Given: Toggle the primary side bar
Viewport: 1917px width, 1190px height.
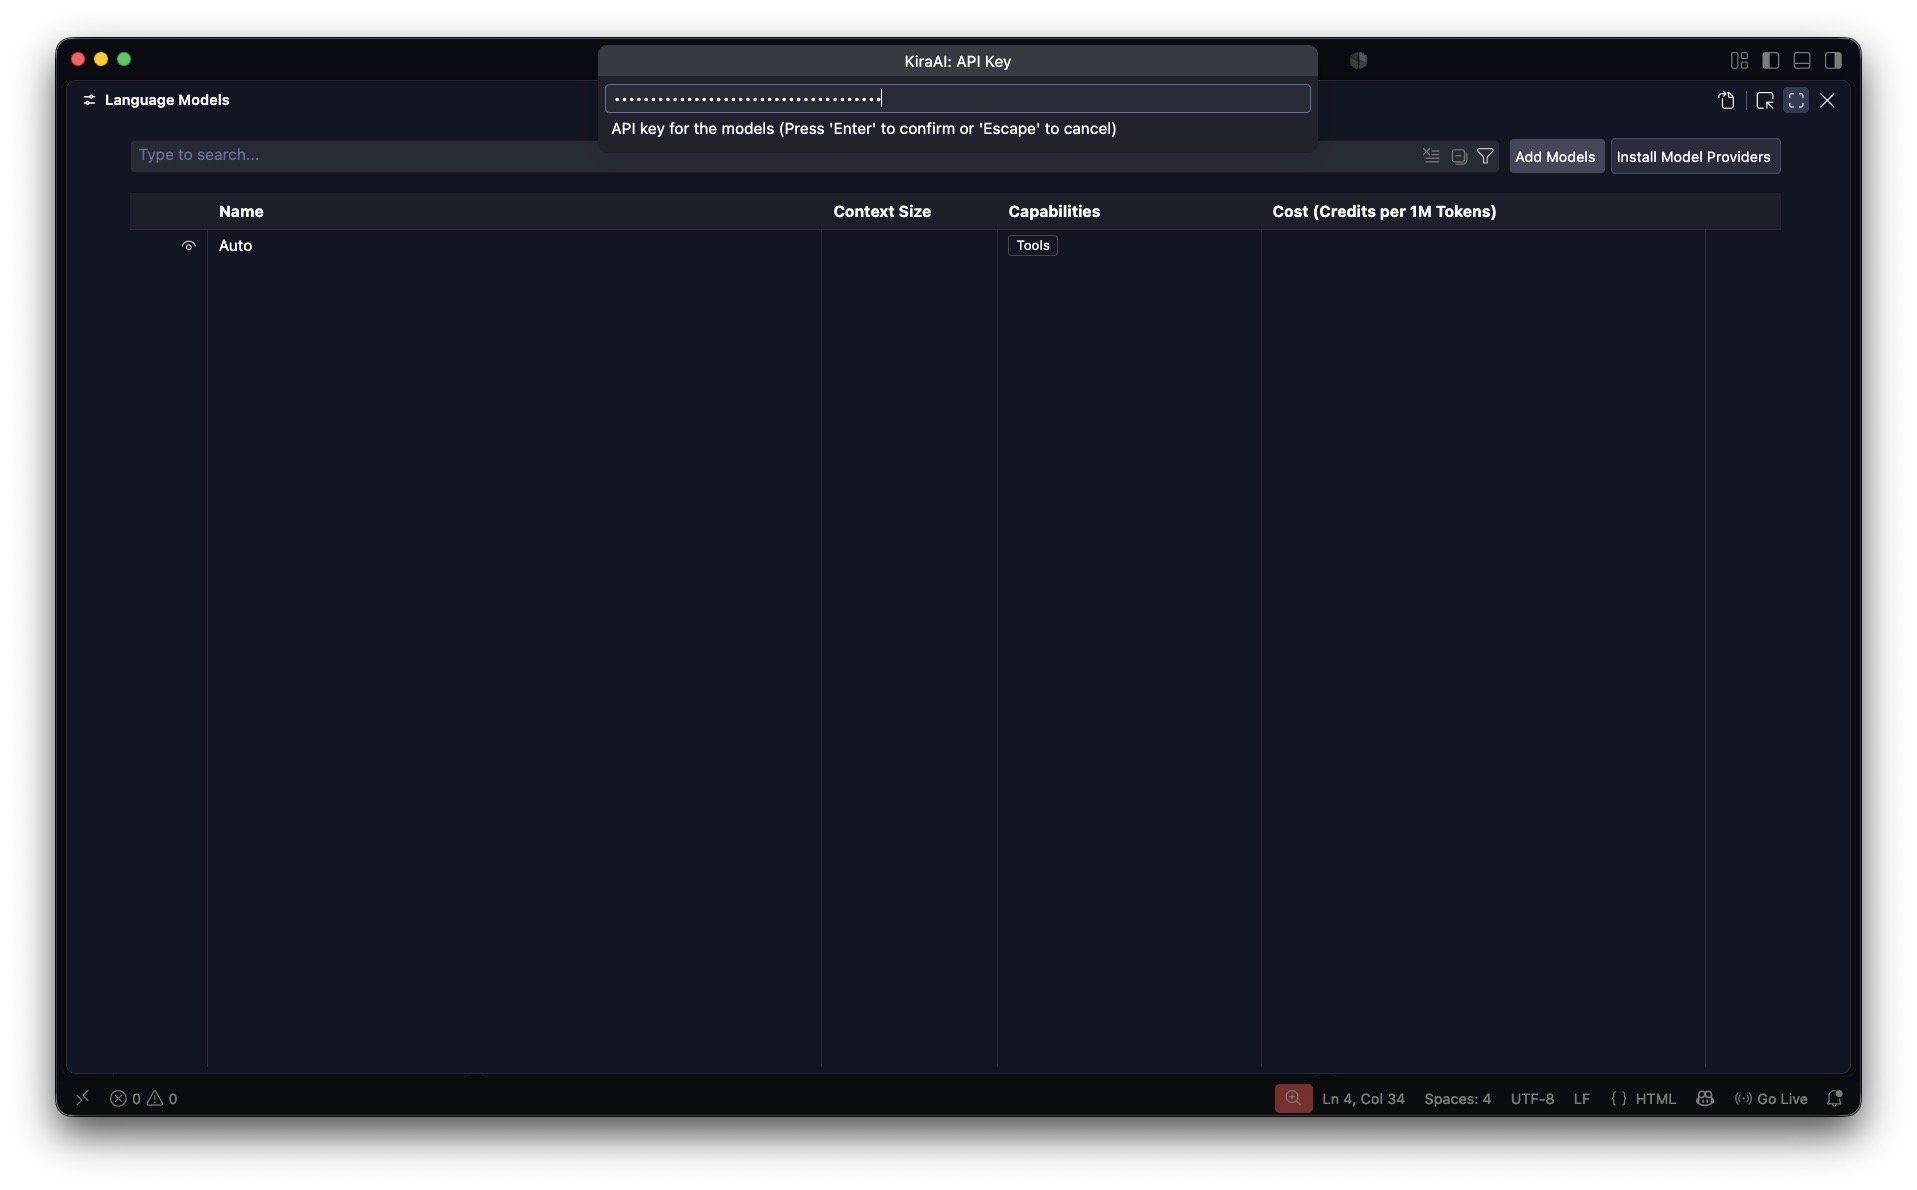Looking at the screenshot, I should tap(1770, 61).
